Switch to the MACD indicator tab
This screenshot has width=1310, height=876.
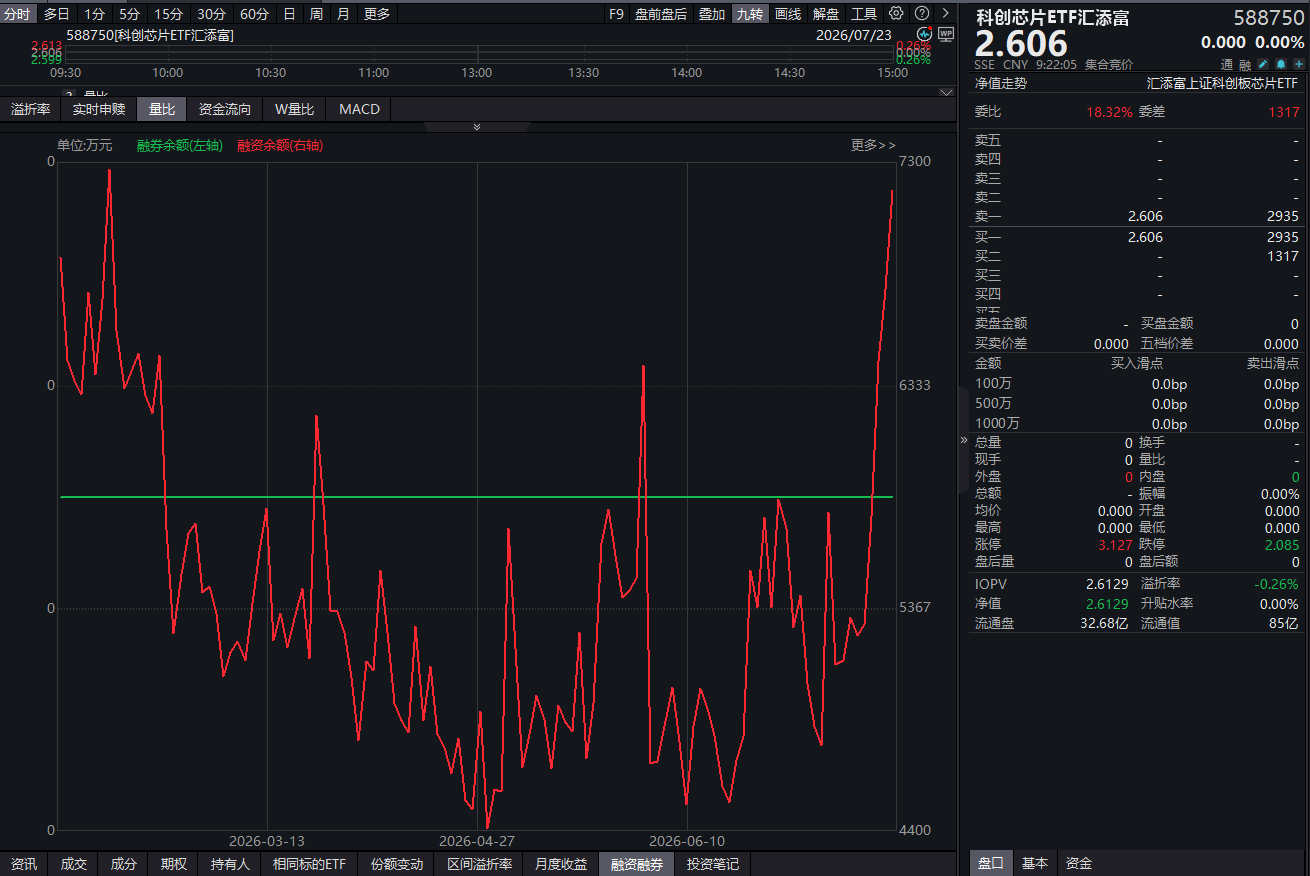(x=359, y=109)
